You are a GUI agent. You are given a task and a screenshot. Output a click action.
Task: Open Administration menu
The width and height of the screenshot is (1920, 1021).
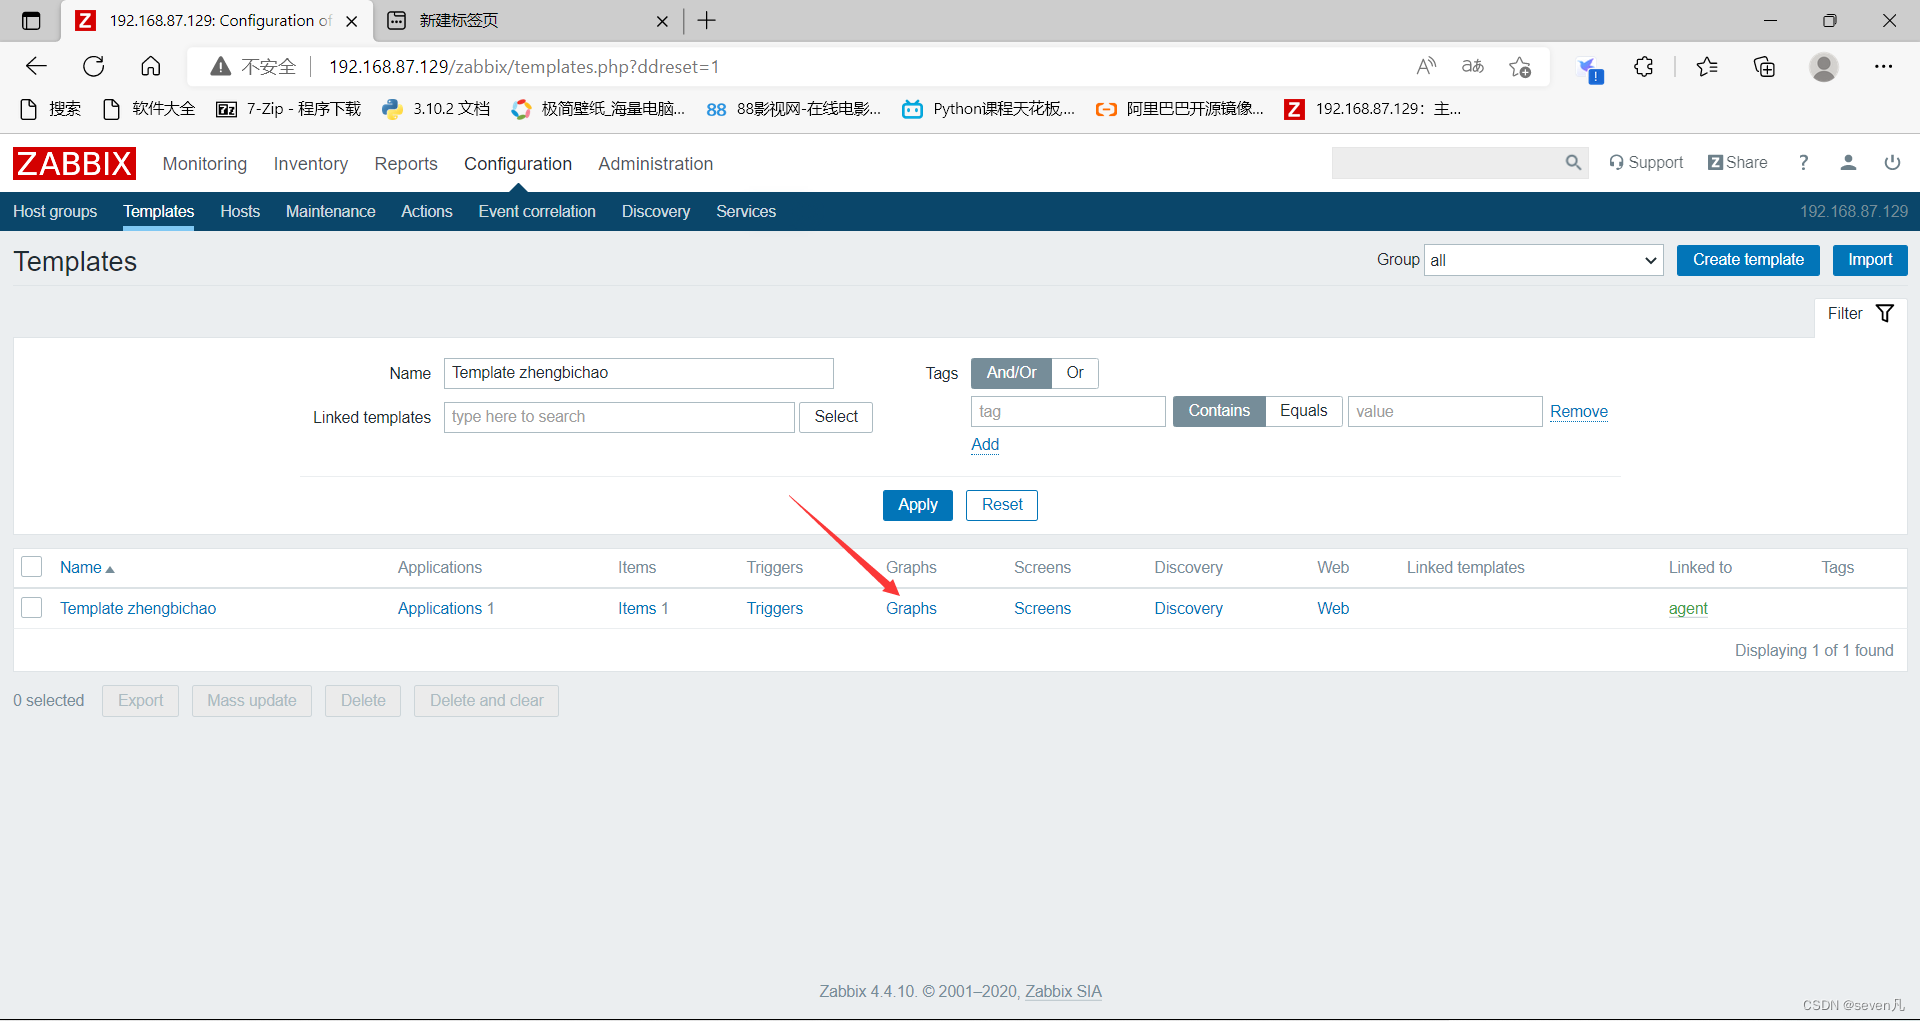pyautogui.click(x=656, y=164)
